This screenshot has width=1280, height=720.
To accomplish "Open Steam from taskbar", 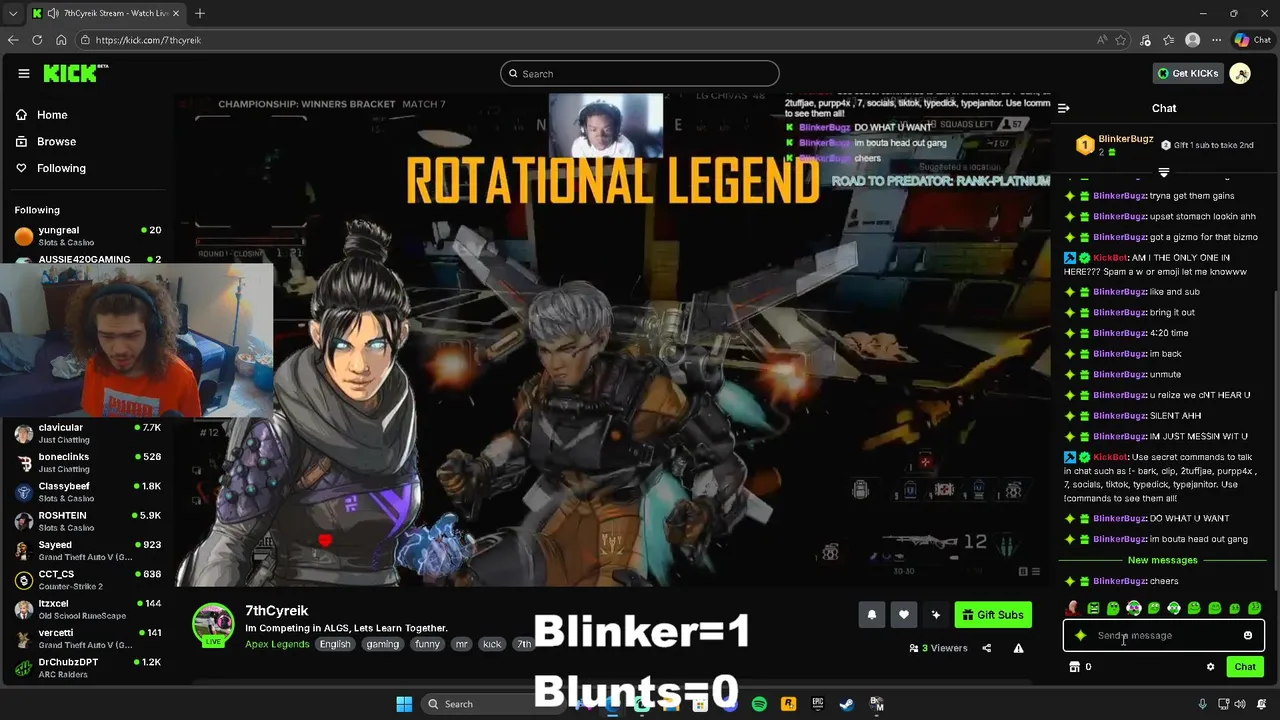I will click(x=846, y=704).
